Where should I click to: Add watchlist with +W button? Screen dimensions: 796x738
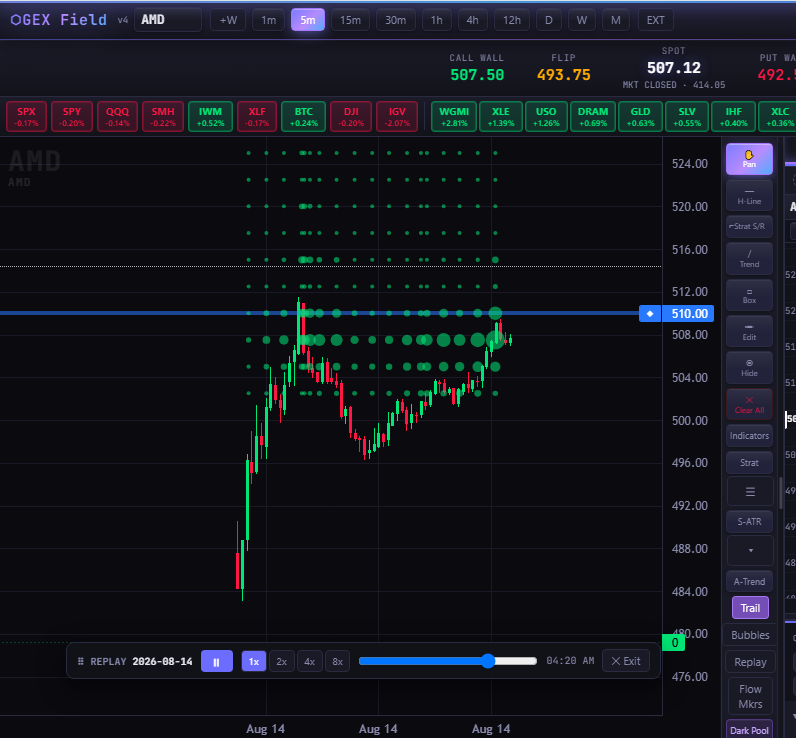228,20
